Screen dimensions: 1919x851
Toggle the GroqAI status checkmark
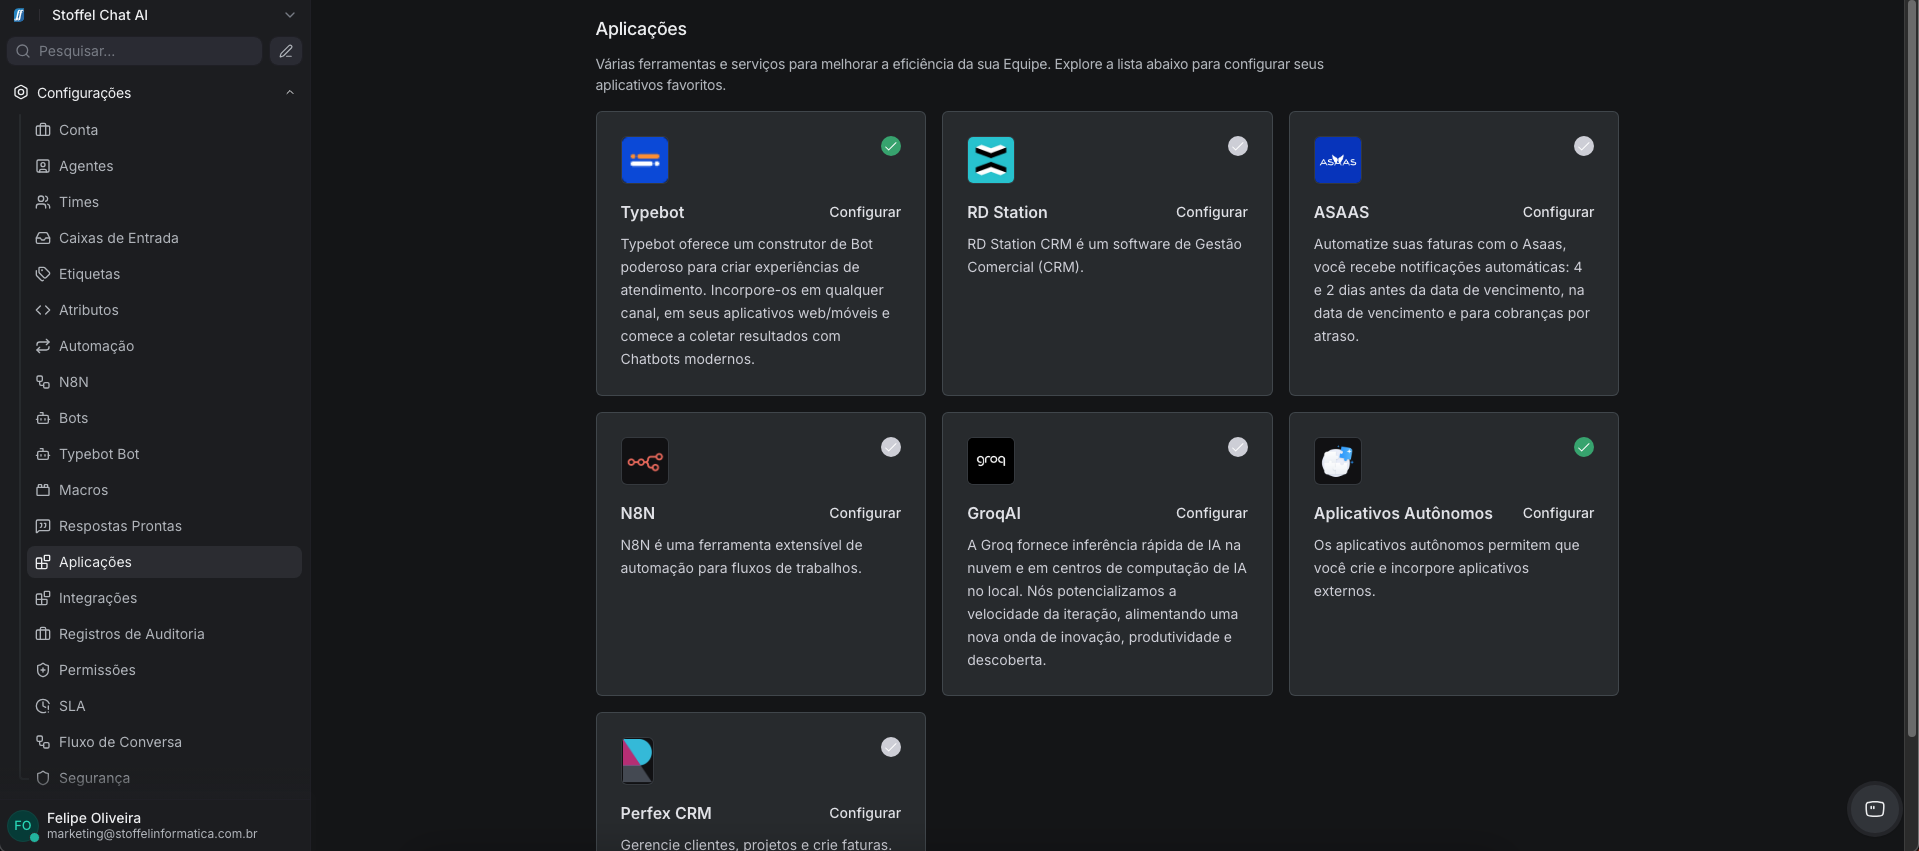1238,447
